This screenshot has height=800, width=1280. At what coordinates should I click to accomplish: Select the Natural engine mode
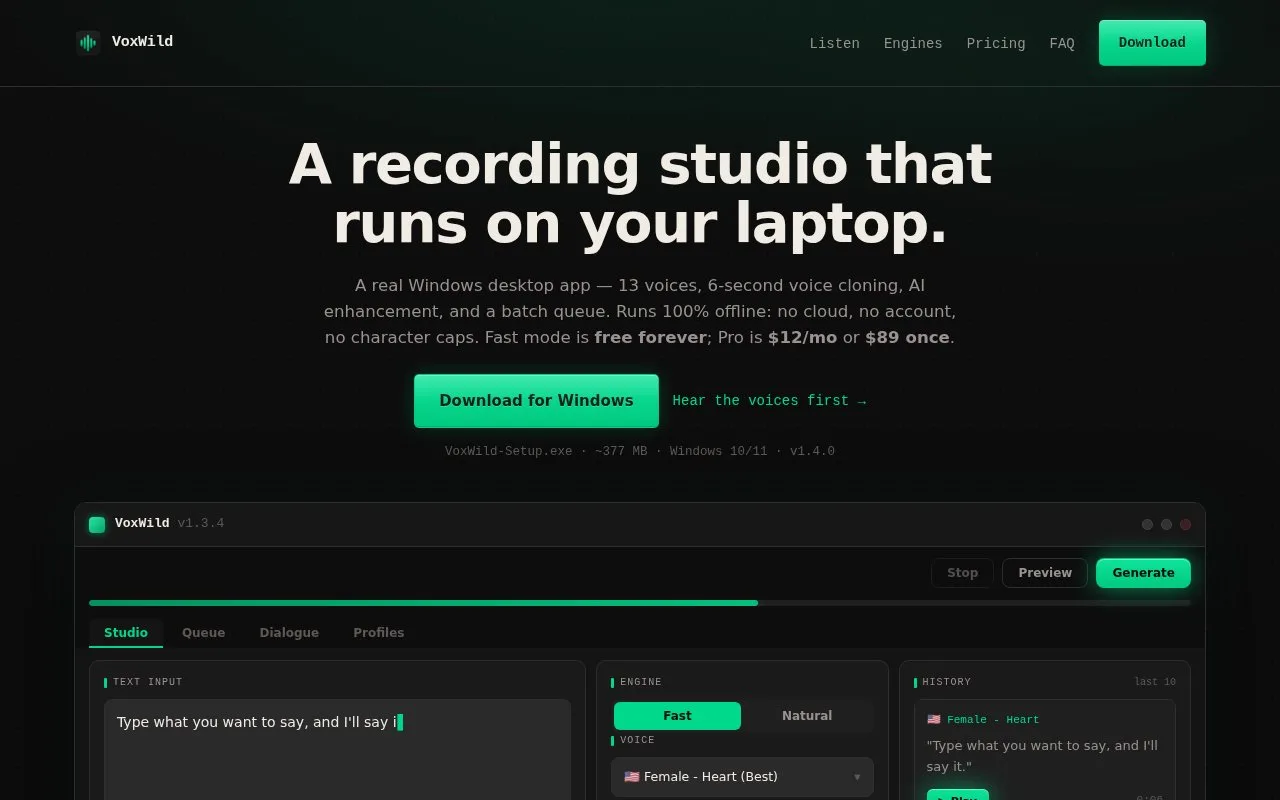(x=807, y=716)
